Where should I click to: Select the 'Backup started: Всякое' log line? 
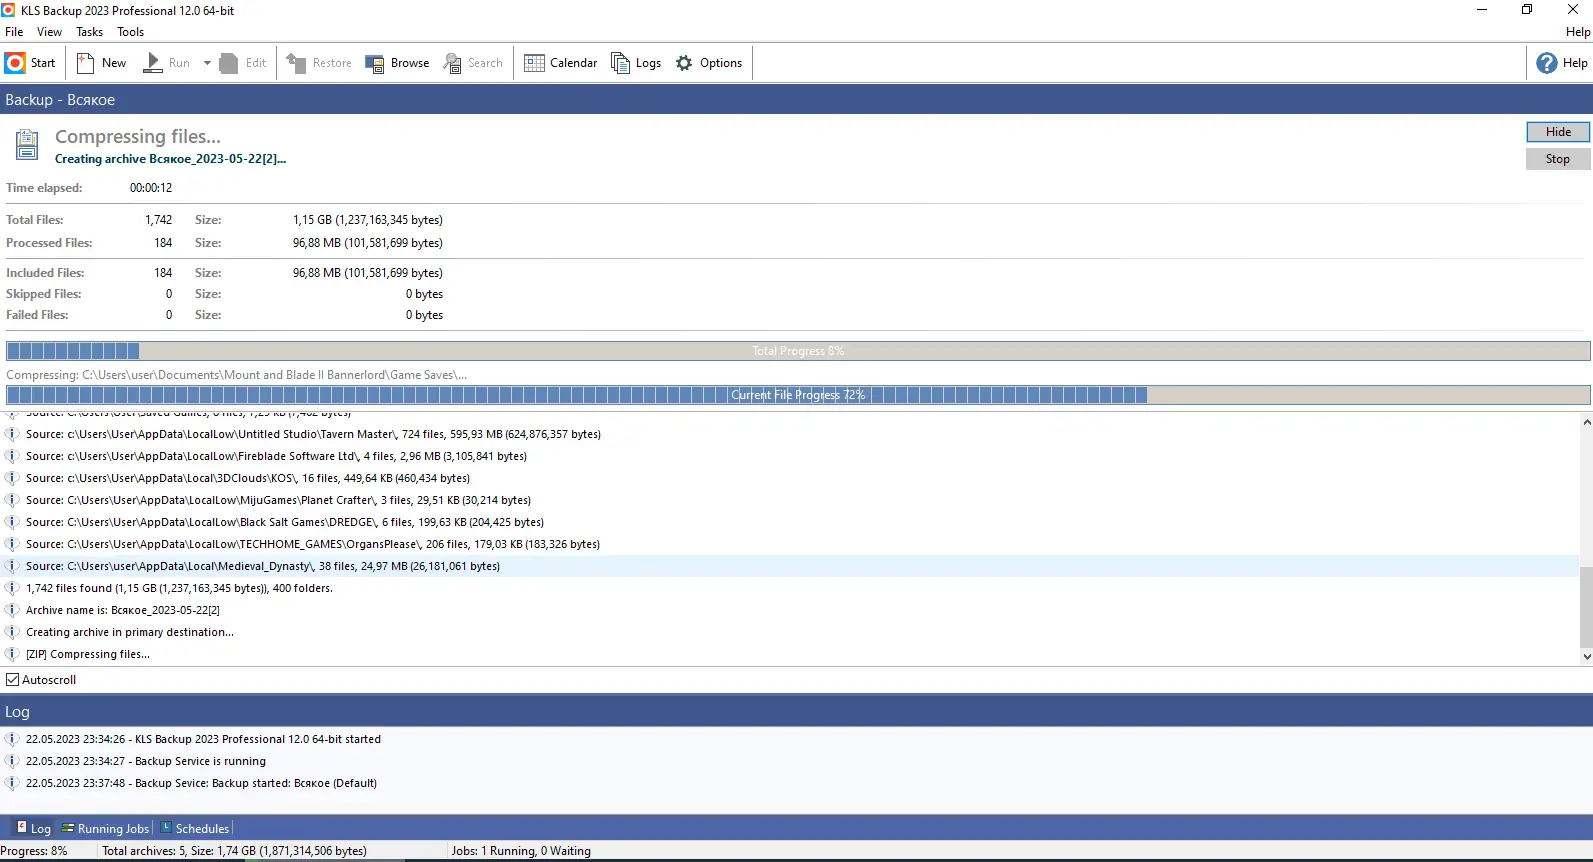796,783
